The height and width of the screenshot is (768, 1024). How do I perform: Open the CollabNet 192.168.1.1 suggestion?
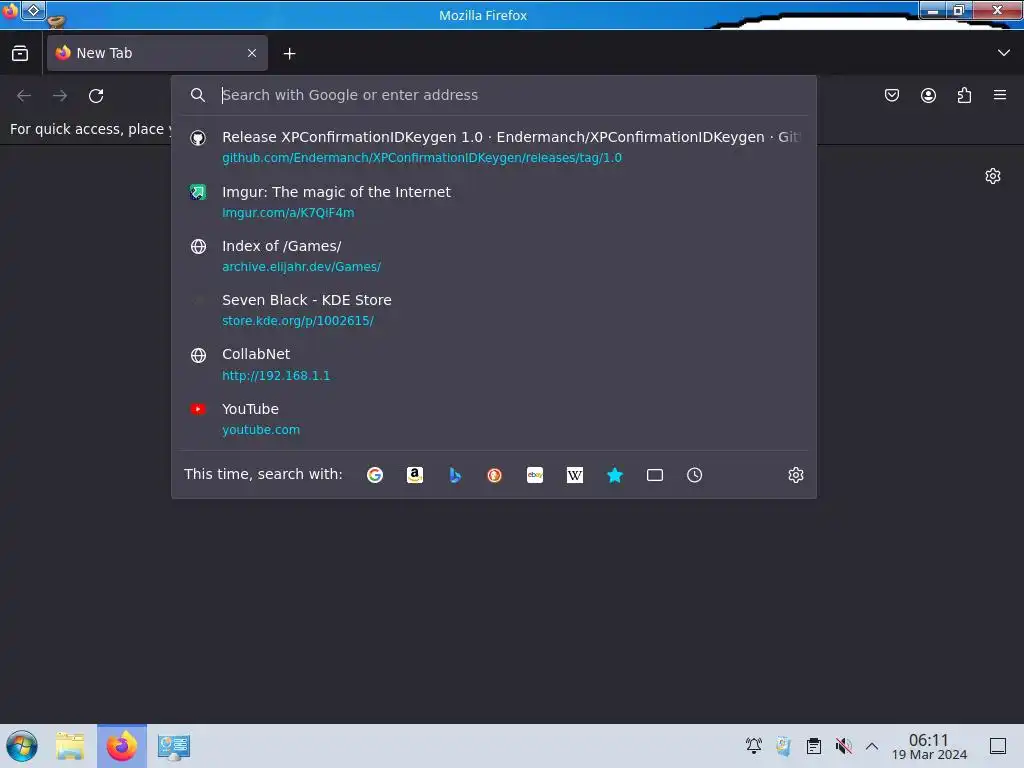tap(494, 364)
